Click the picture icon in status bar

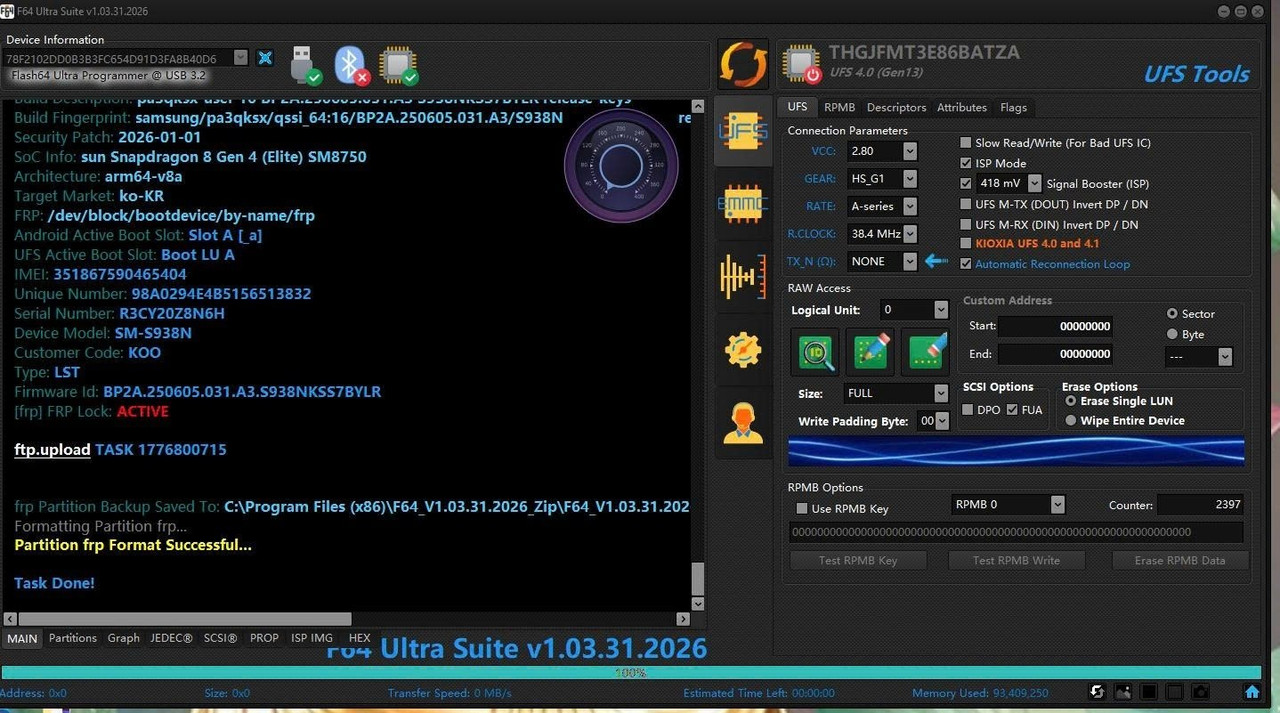(x=1123, y=692)
